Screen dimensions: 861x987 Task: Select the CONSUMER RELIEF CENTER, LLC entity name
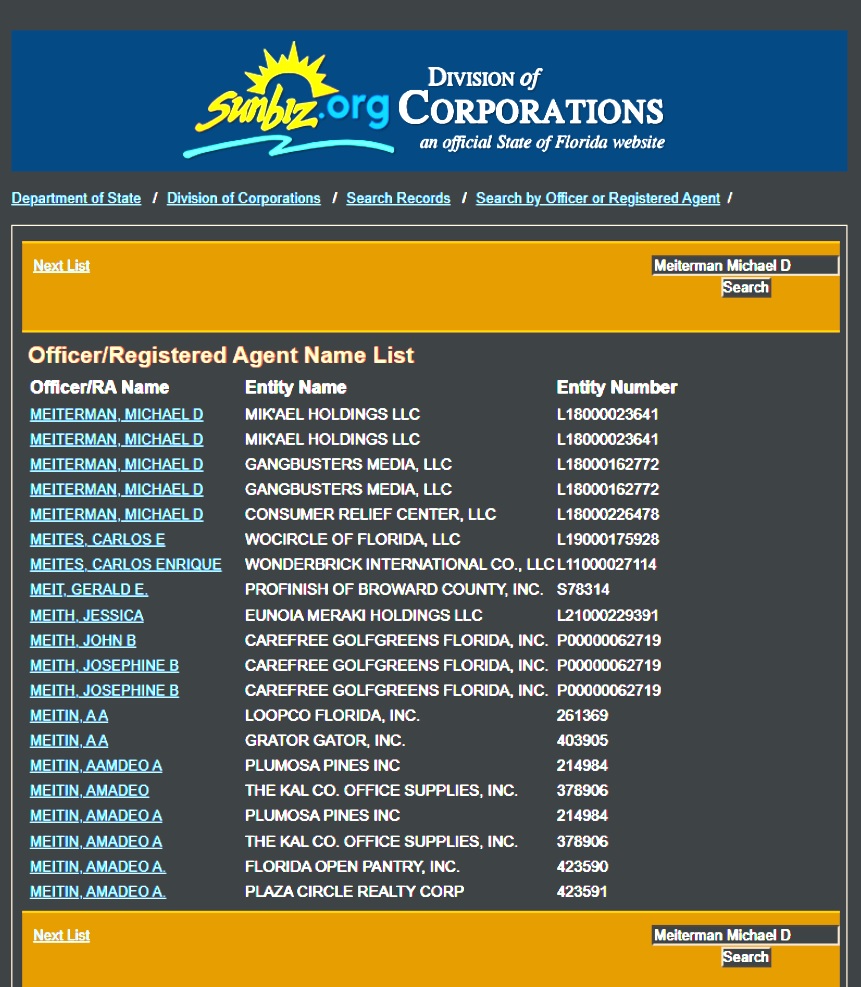[x=370, y=514]
